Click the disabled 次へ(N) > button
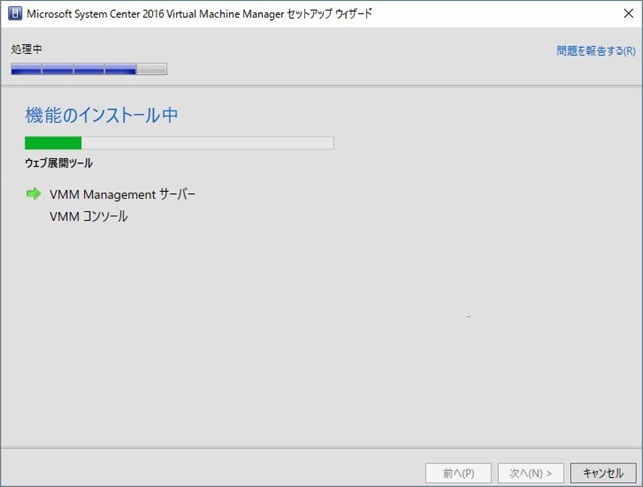The height and width of the screenshot is (487, 643). 531,472
